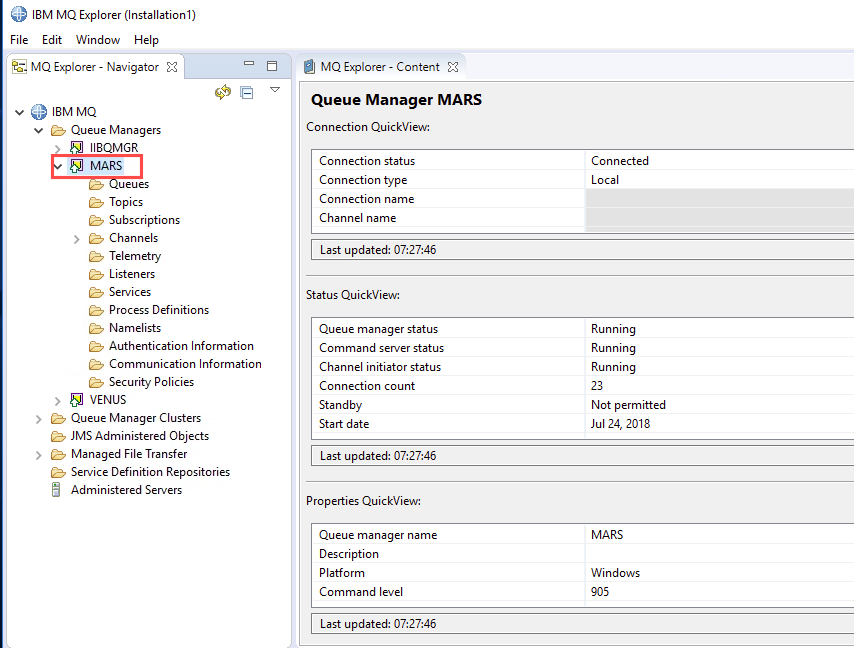Click the Security Policies folder icon
This screenshot has width=854, height=648.
pos(96,382)
